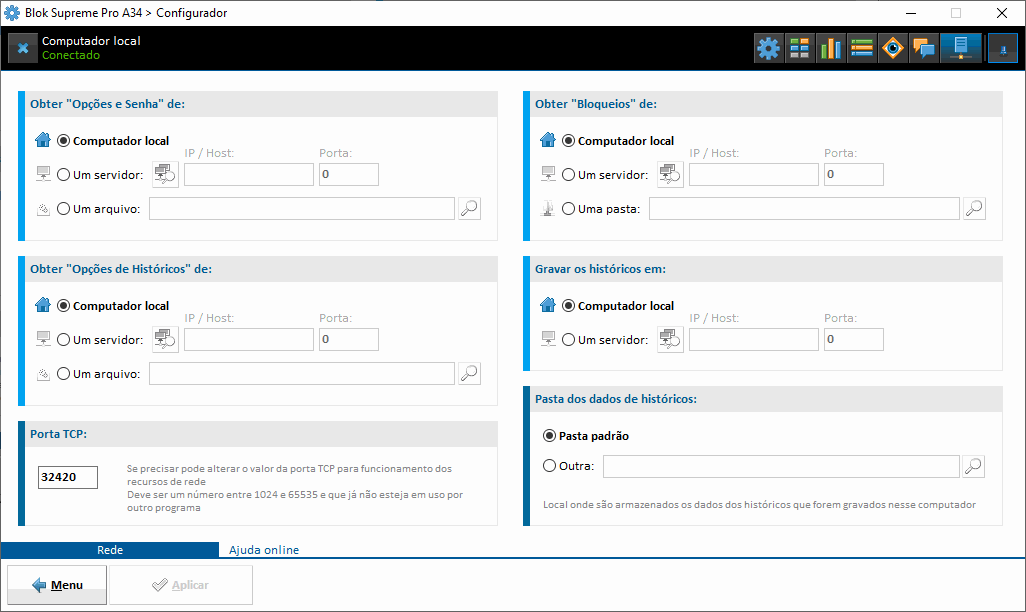Click the Menu back button
This screenshot has height=612, width=1026.
coord(57,585)
